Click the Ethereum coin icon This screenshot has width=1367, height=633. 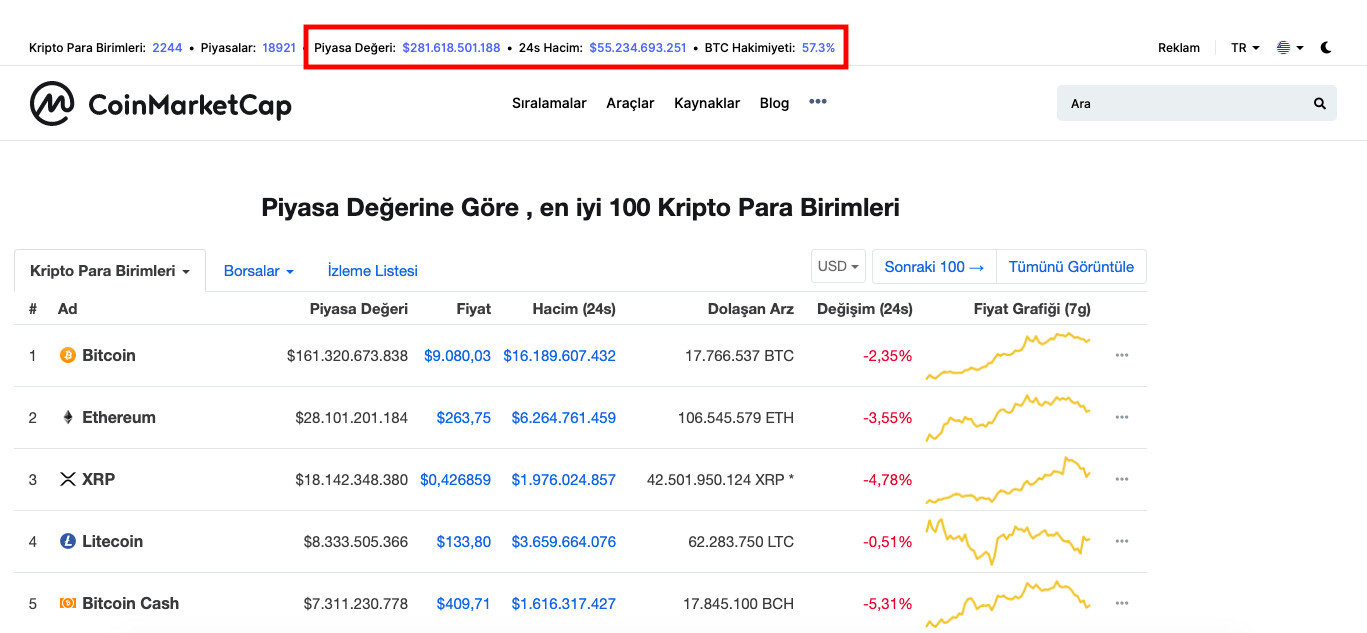68,417
